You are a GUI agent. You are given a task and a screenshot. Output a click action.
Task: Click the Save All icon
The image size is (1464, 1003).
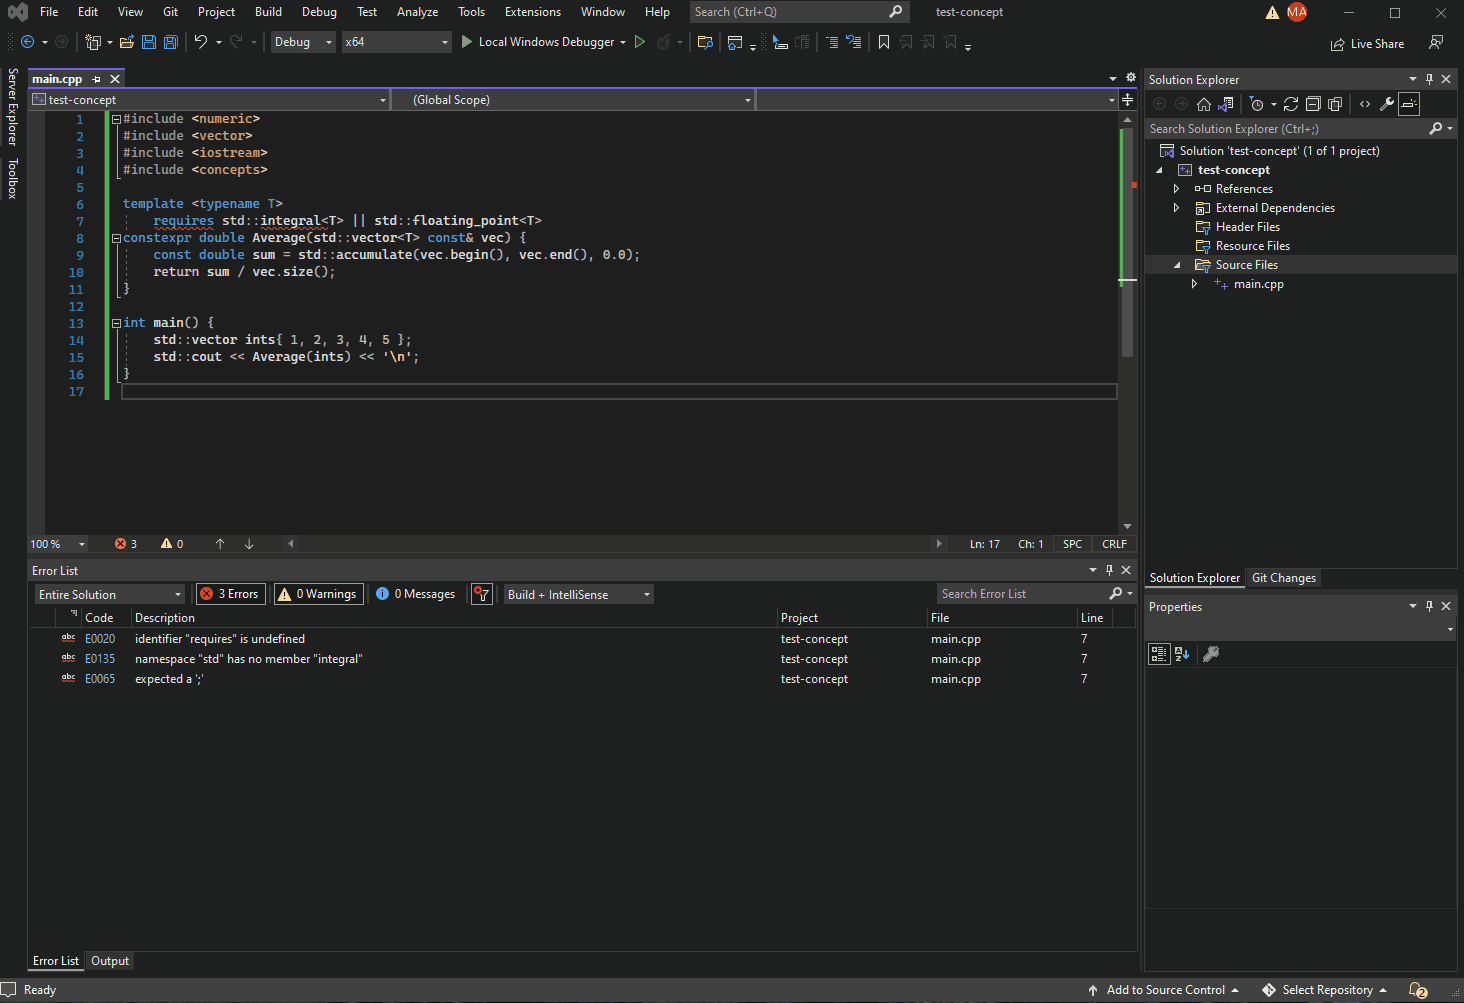171,42
